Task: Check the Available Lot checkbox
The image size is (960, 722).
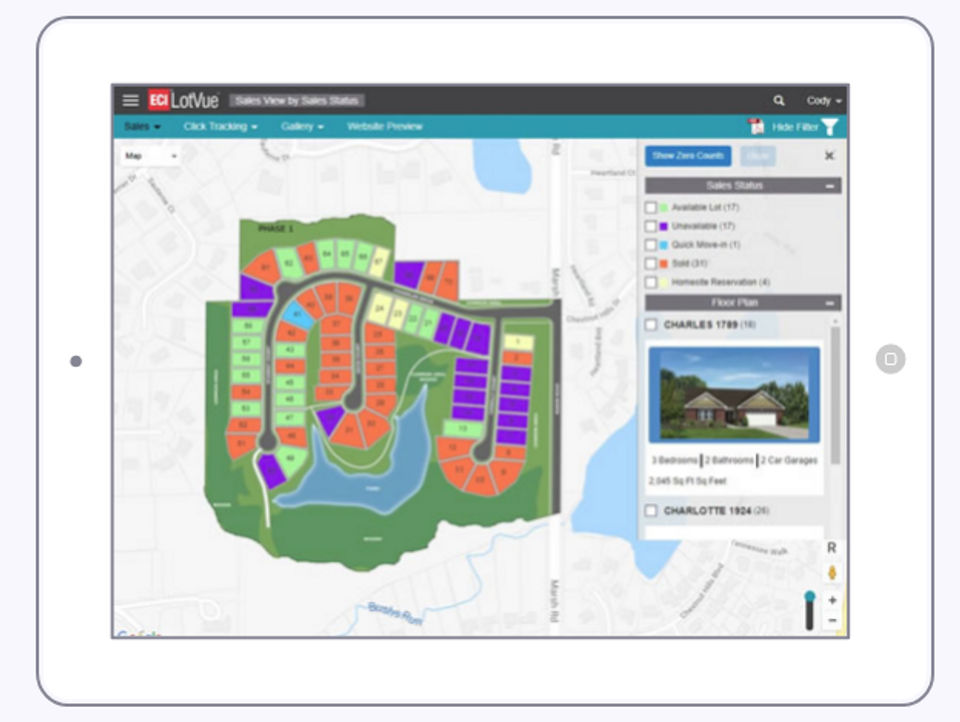Action: coord(651,208)
